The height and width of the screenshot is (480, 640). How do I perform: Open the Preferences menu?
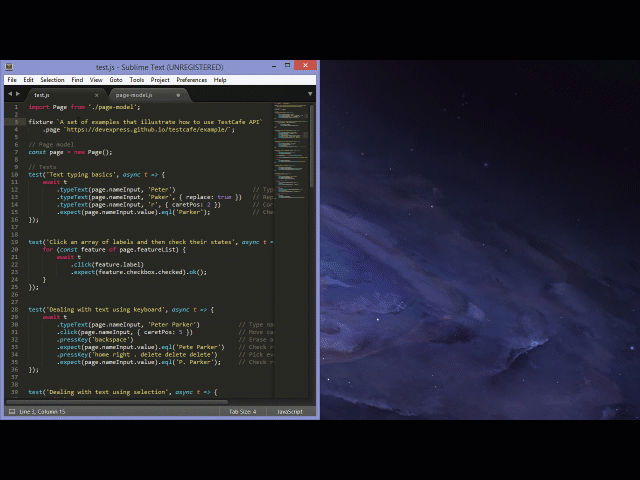[192, 80]
